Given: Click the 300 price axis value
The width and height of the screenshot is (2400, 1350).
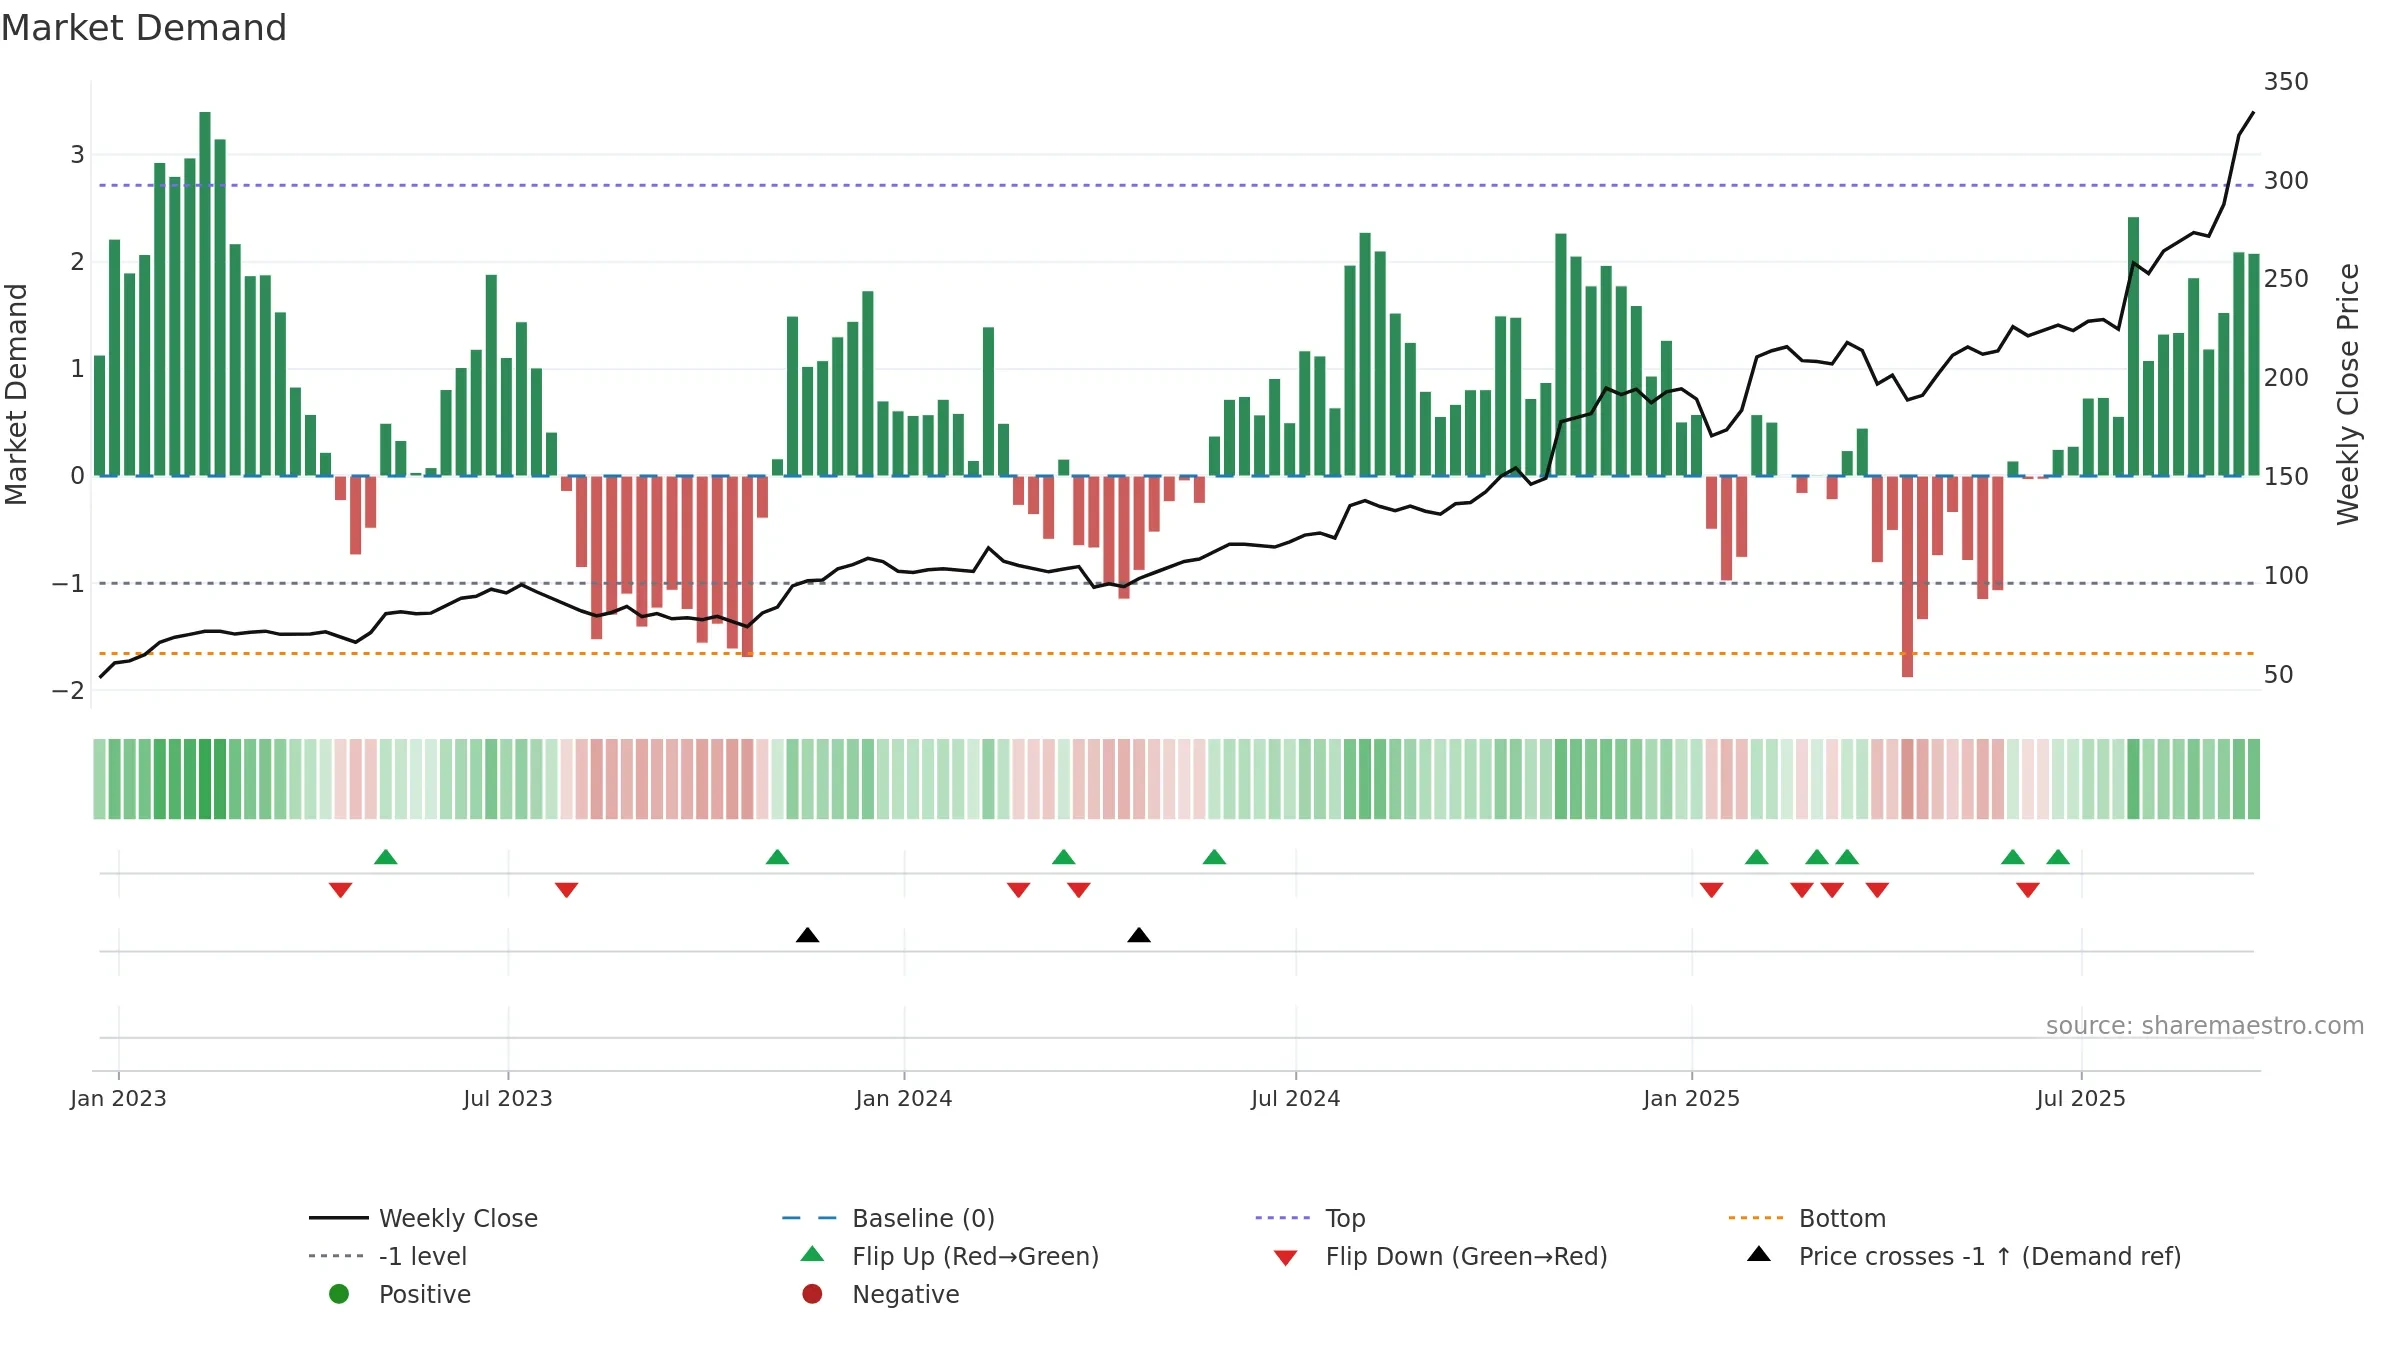Looking at the screenshot, I should [2286, 180].
